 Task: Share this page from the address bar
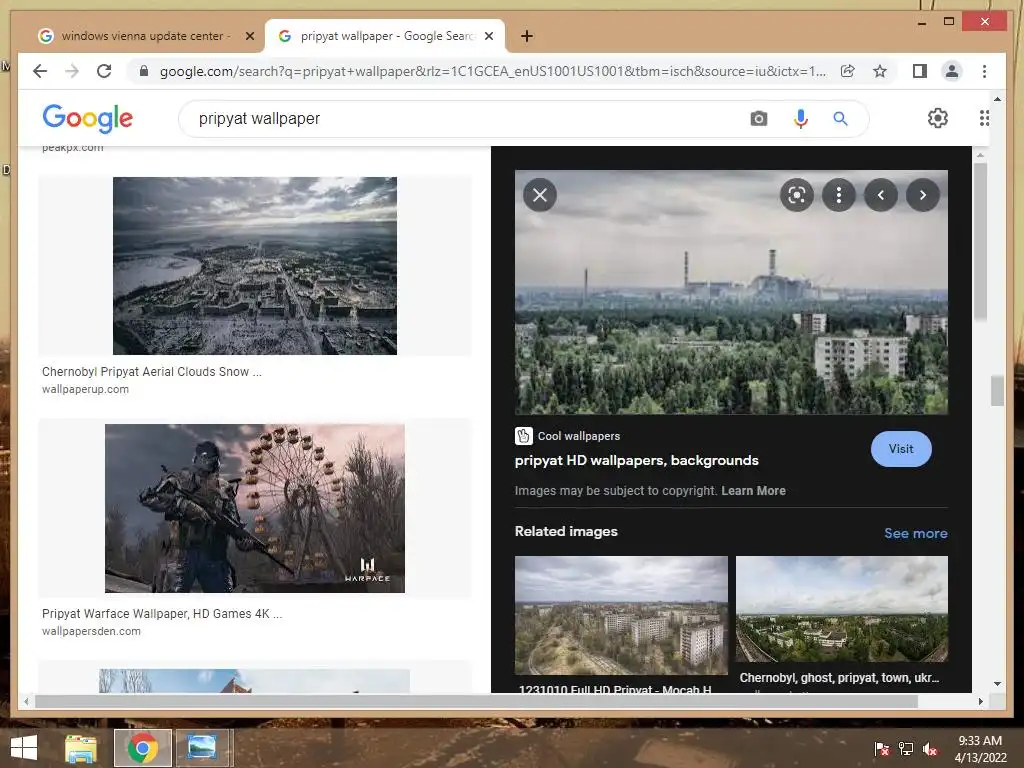(848, 71)
